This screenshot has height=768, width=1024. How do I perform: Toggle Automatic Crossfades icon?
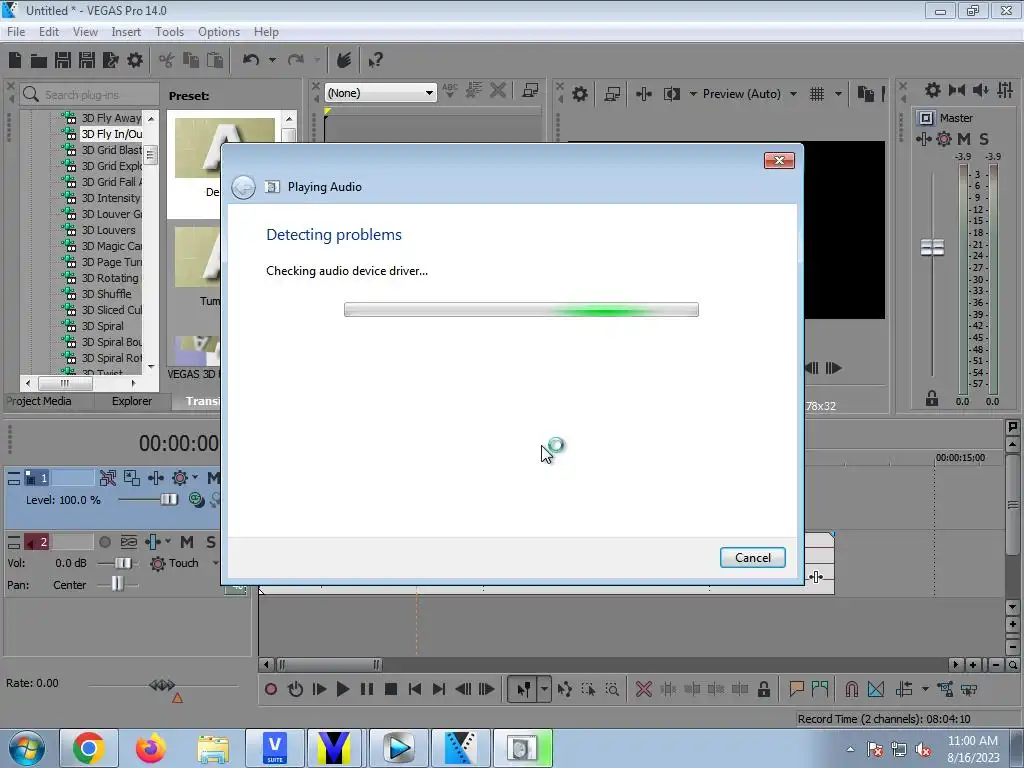click(876, 689)
